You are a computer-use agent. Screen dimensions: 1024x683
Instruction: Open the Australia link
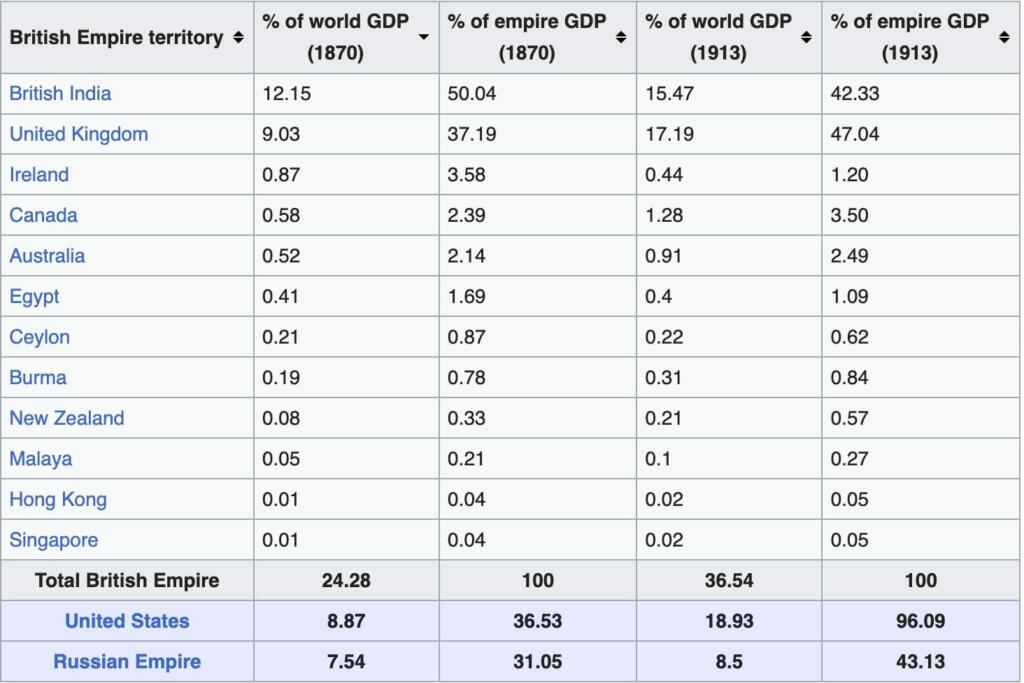point(47,256)
